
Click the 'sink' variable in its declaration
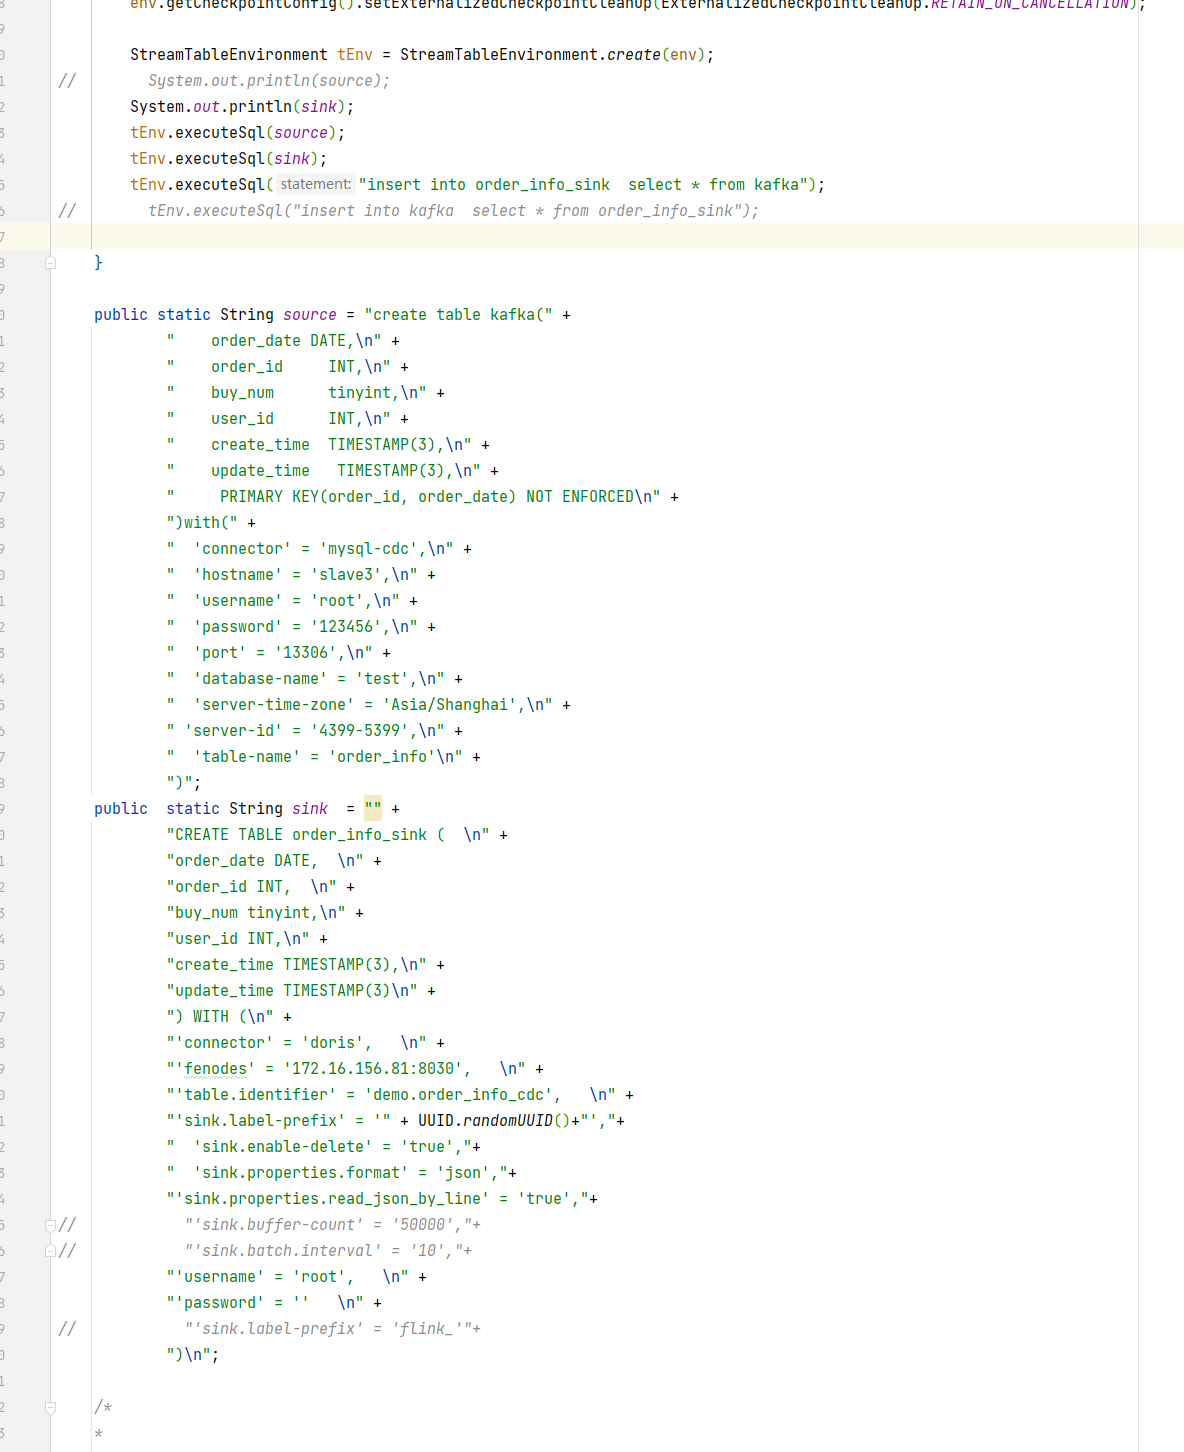click(x=310, y=809)
